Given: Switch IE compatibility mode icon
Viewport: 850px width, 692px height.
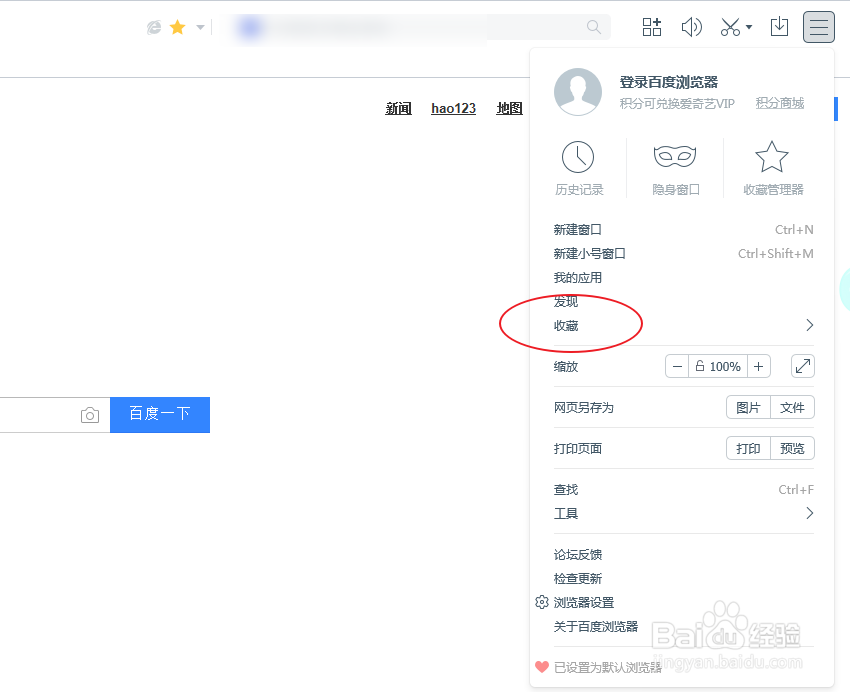Looking at the screenshot, I should 154,27.
